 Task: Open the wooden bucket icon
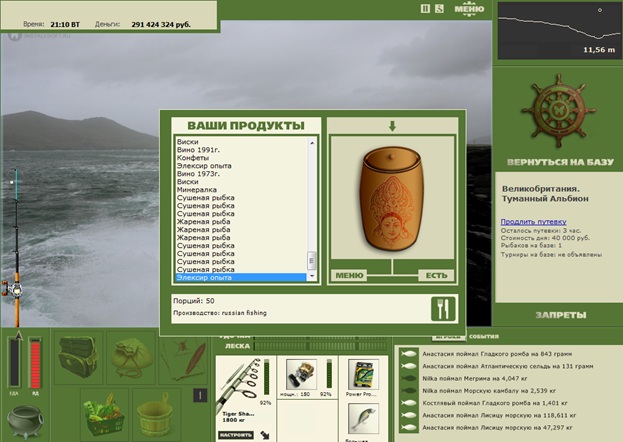click(155, 414)
